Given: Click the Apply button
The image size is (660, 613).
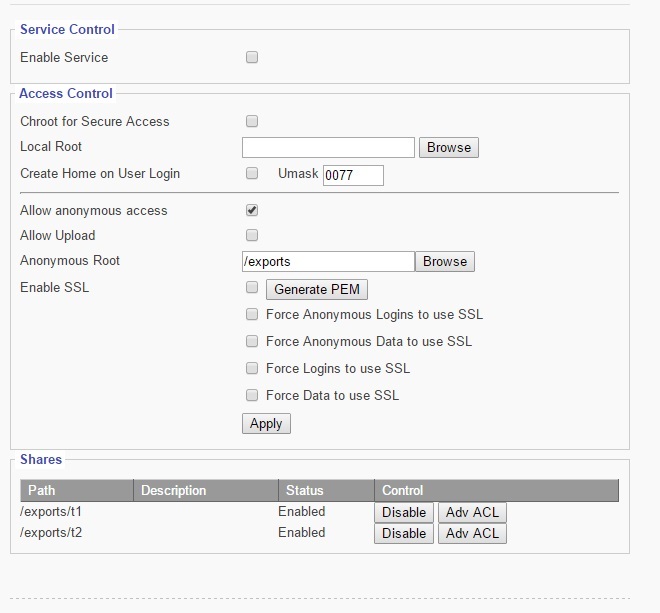Looking at the screenshot, I should pos(266,424).
